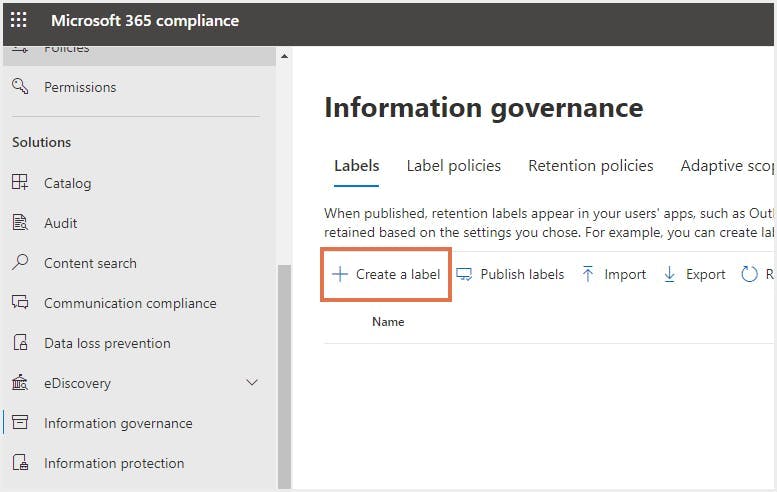Go to Content search

pyautogui.click(x=90, y=263)
